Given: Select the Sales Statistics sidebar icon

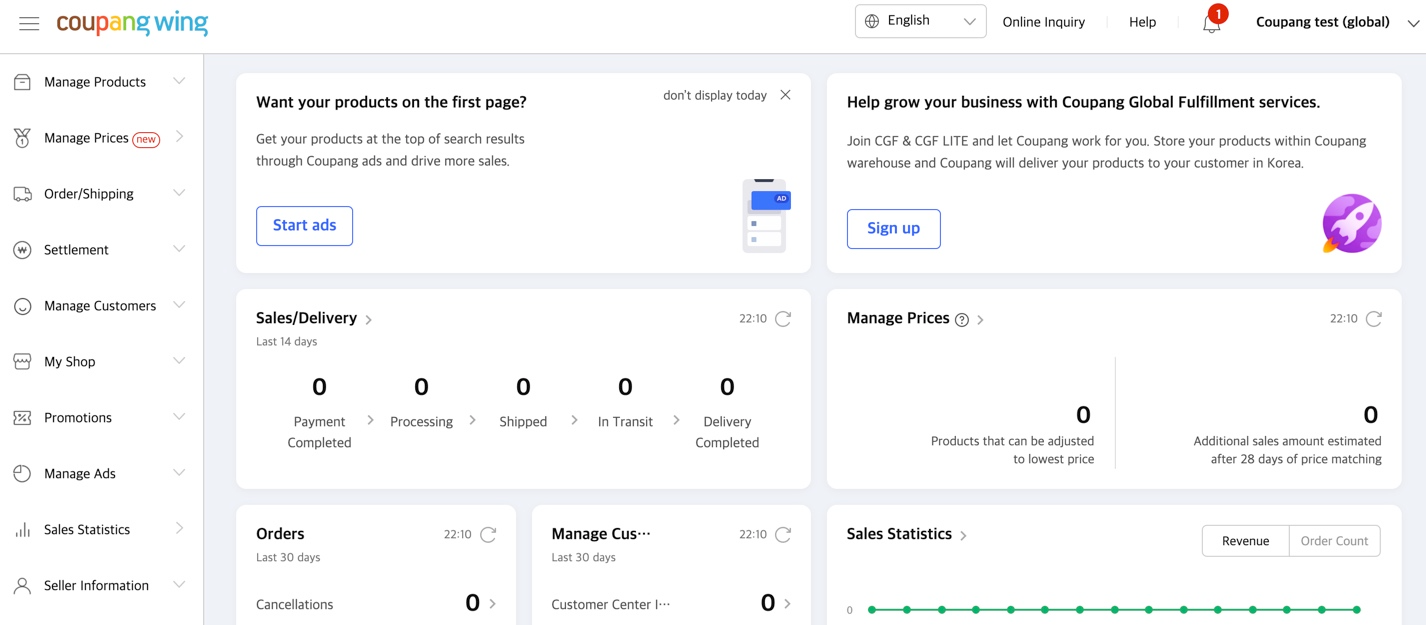Looking at the screenshot, I should coord(22,529).
